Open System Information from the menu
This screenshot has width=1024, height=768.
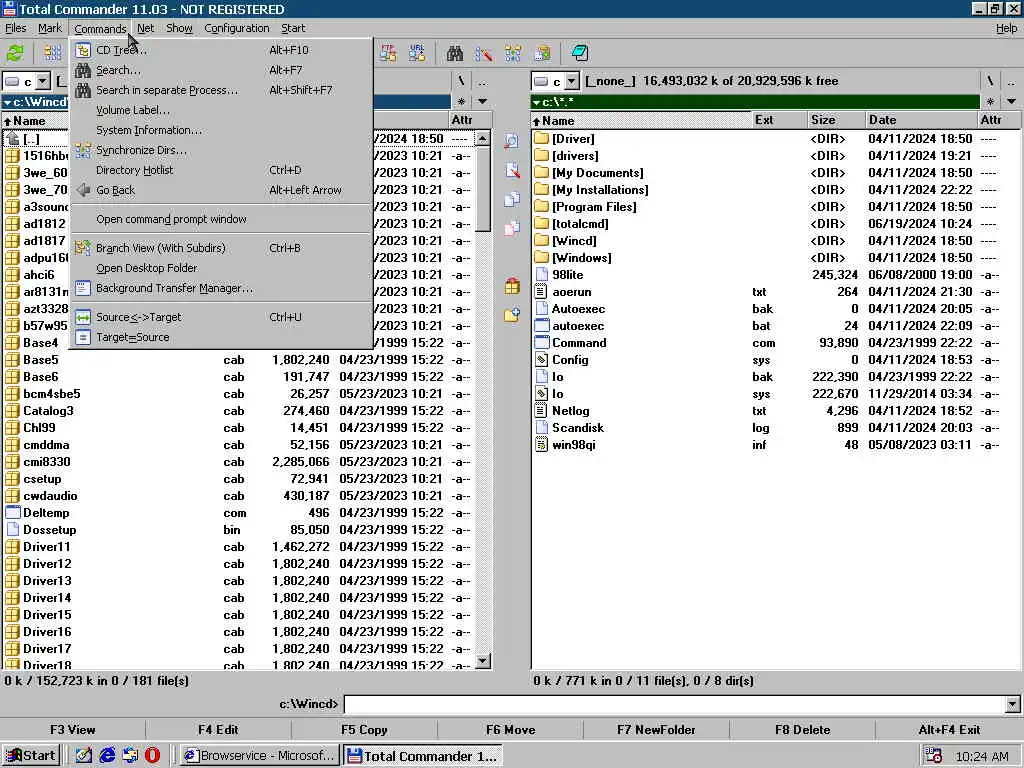click(x=221, y=130)
